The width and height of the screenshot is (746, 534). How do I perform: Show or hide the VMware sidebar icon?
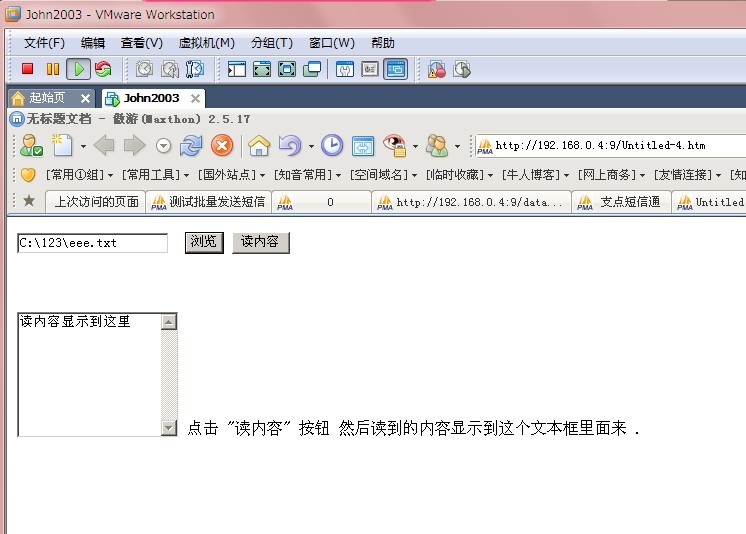[236, 69]
